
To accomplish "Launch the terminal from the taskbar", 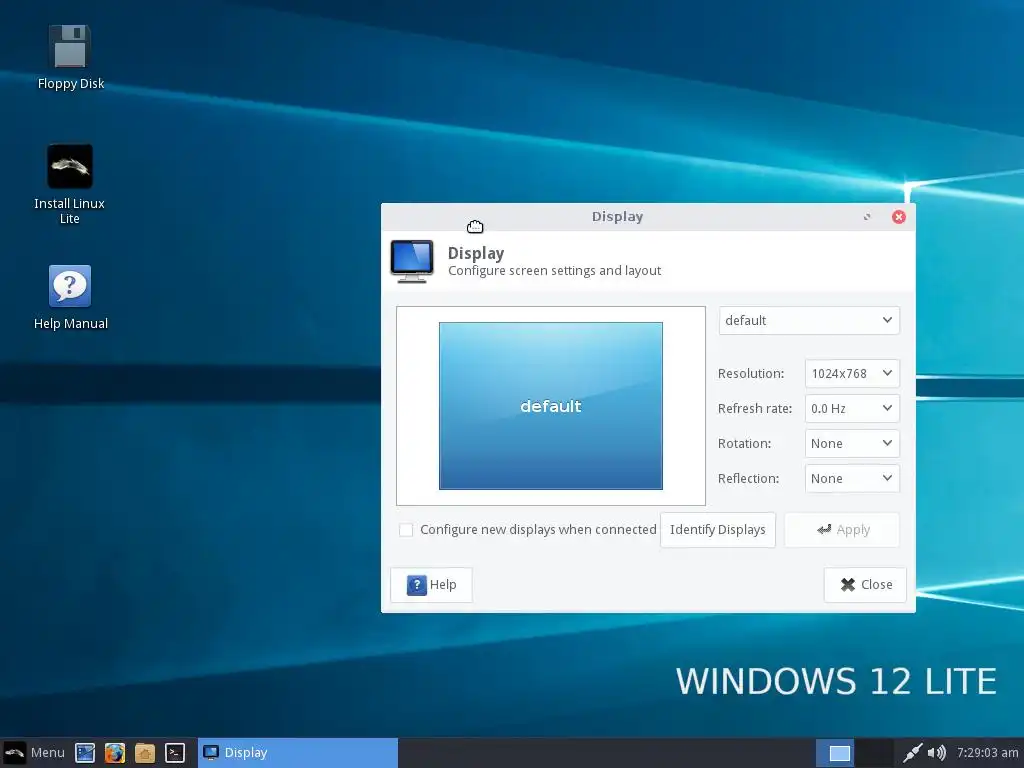I will pos(174,753).
